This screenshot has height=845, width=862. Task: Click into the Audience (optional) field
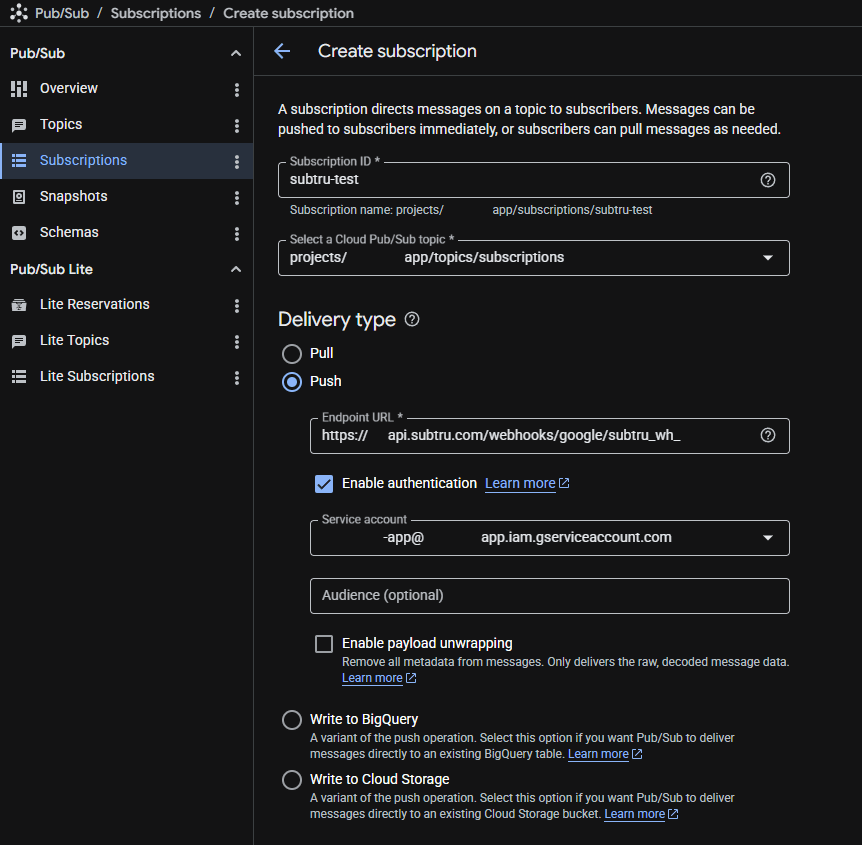[550, 596]
